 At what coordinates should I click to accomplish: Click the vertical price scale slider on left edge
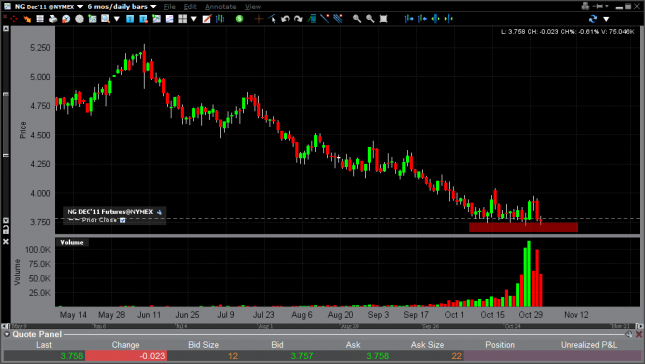click(x=6, y=125)
